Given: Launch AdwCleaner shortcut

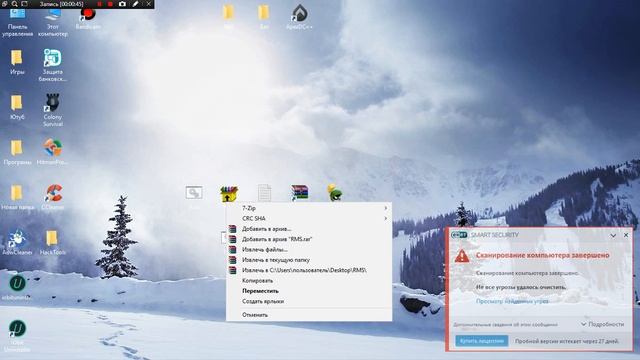Looking at the screenshot, I should click(x=17, y=243).
